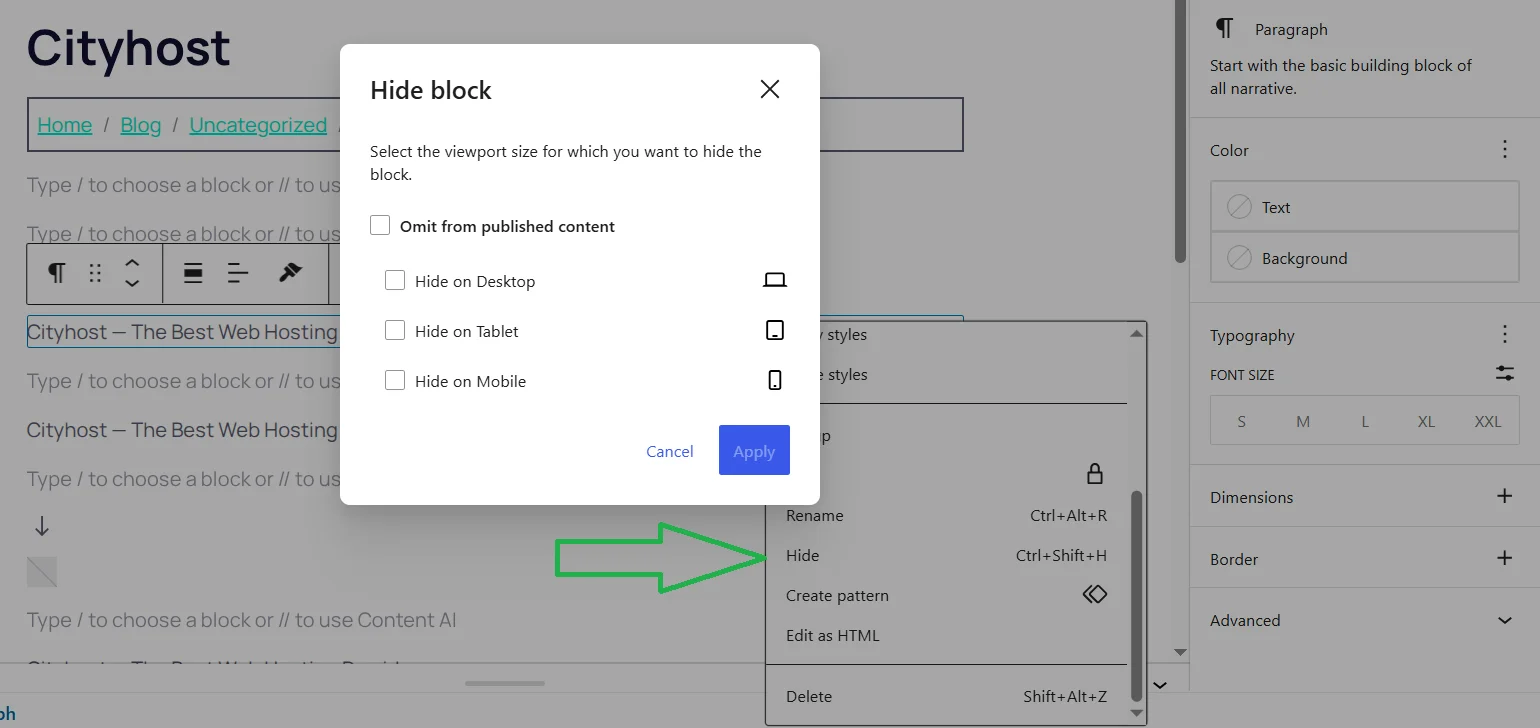Image resolution: width=1540 pixels, height=728 pixels.
Task: Click Cancel in the Hide block dialog
Action: tap(670, 451)
